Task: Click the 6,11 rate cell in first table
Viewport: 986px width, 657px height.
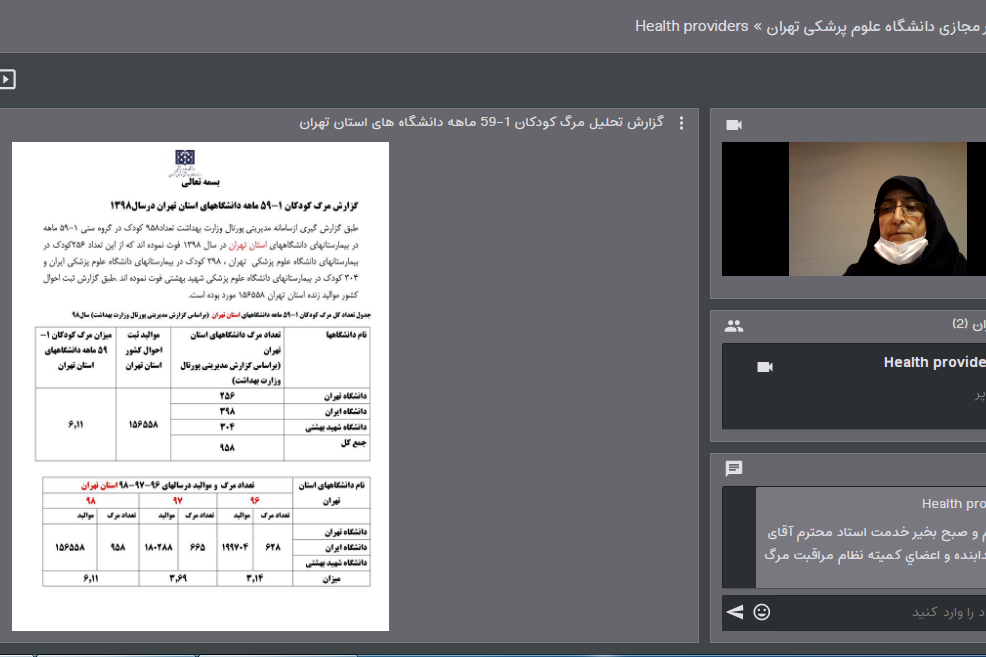Action: coord(76,425)
